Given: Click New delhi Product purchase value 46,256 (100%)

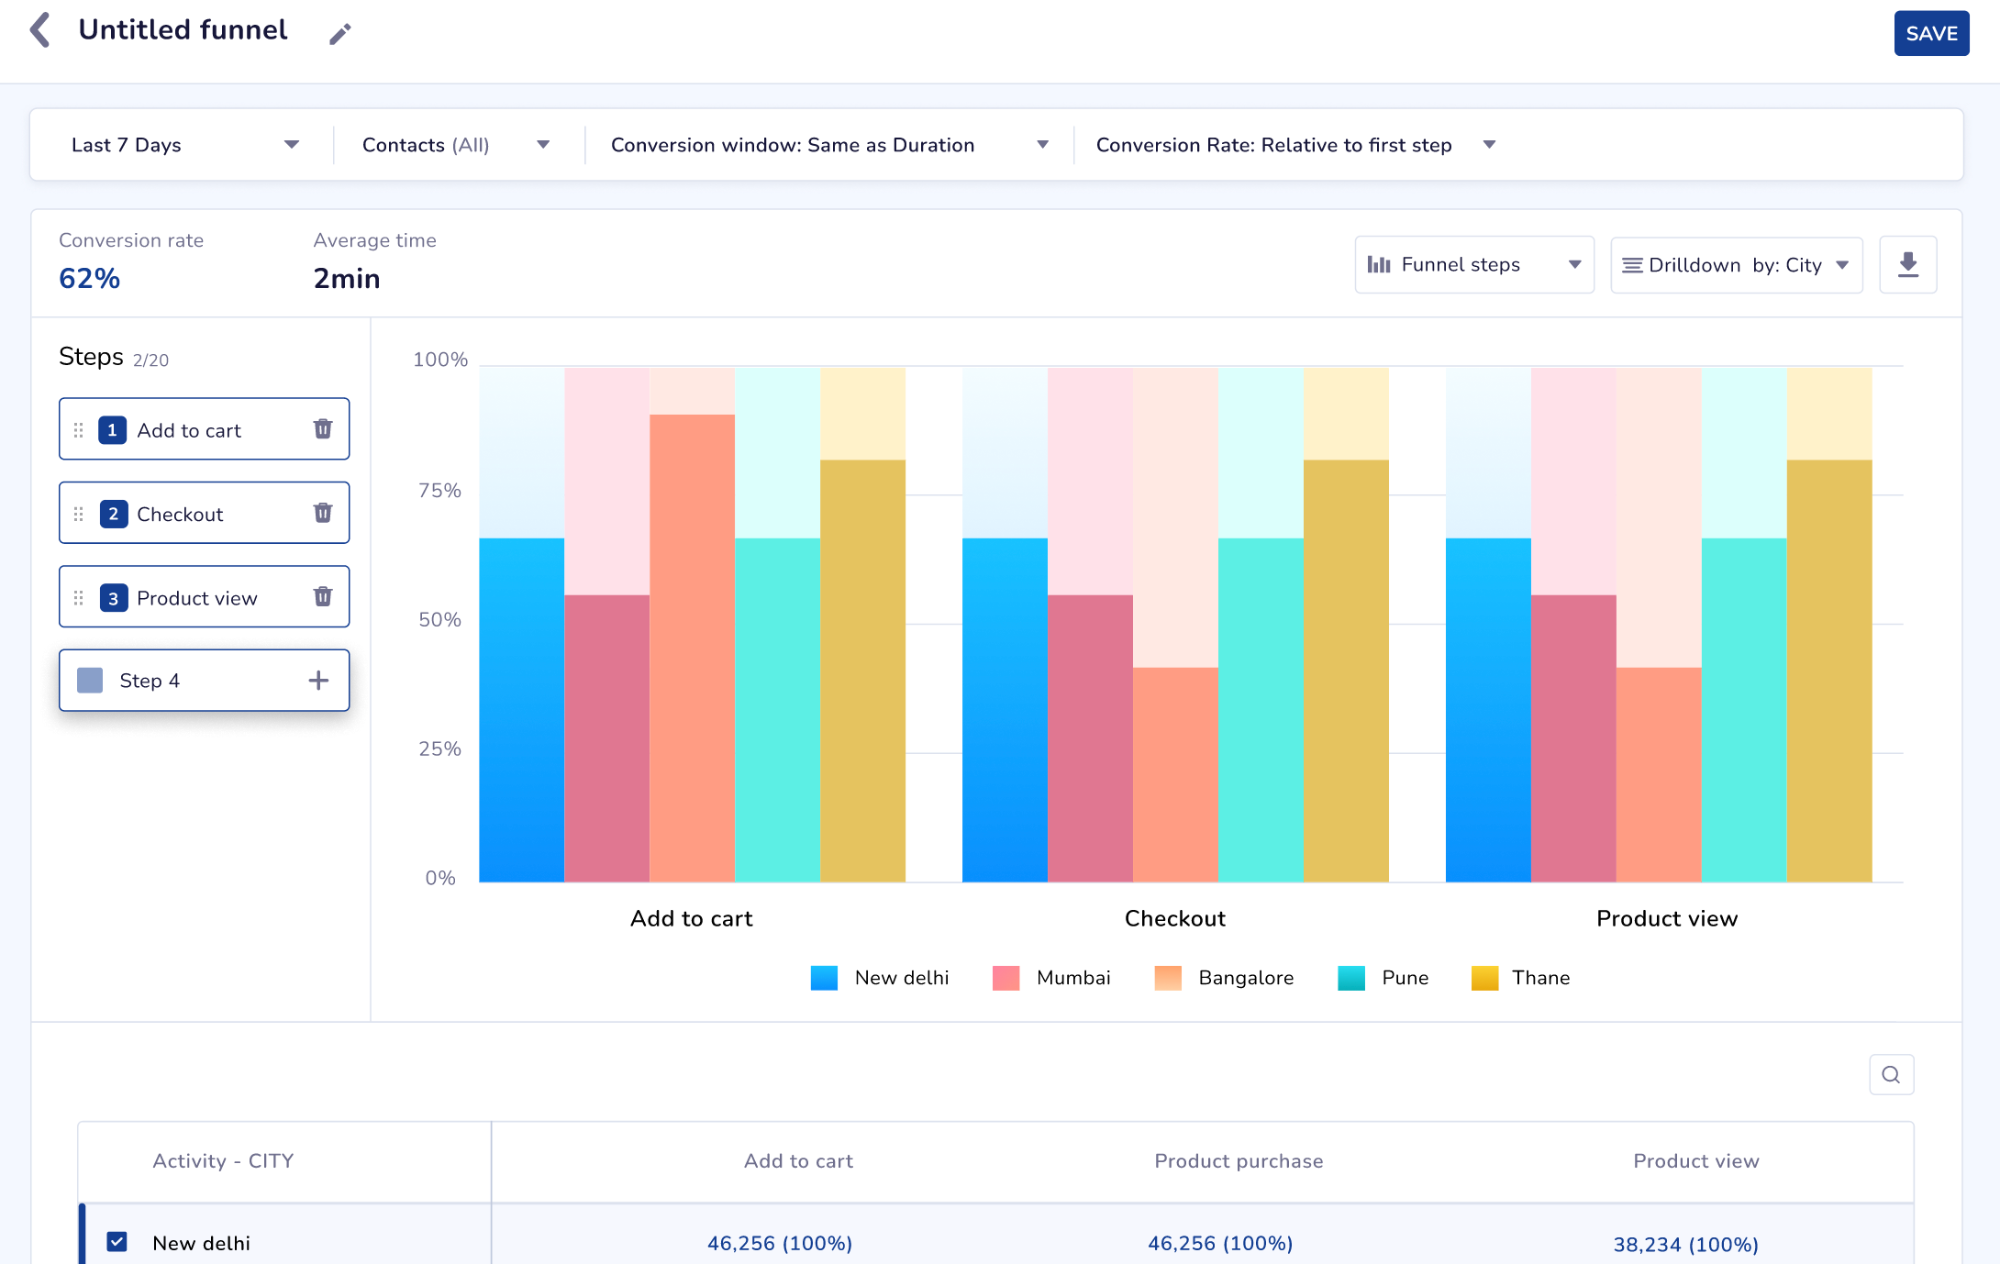Looking at the screenshot, I should tap(1220, 1243).
